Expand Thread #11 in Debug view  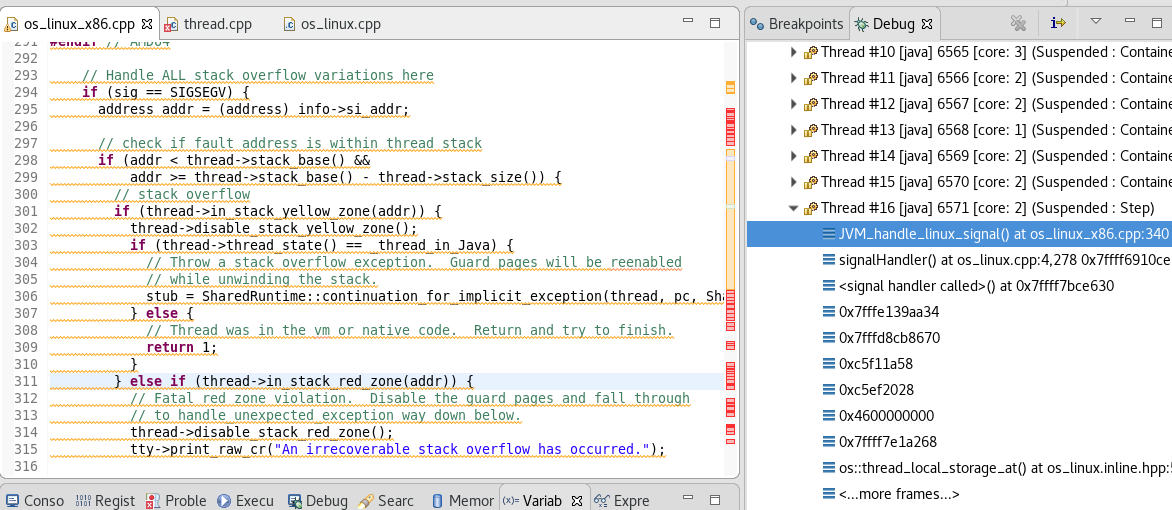point(793,78)
